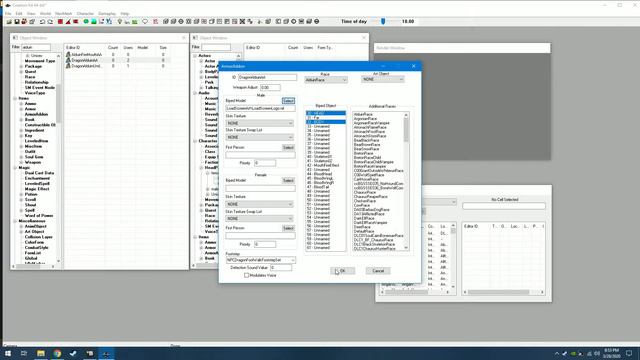Click the open-folder icon in the main toolbar
This screenshot has height=360, width=640.
coord(9,21)
